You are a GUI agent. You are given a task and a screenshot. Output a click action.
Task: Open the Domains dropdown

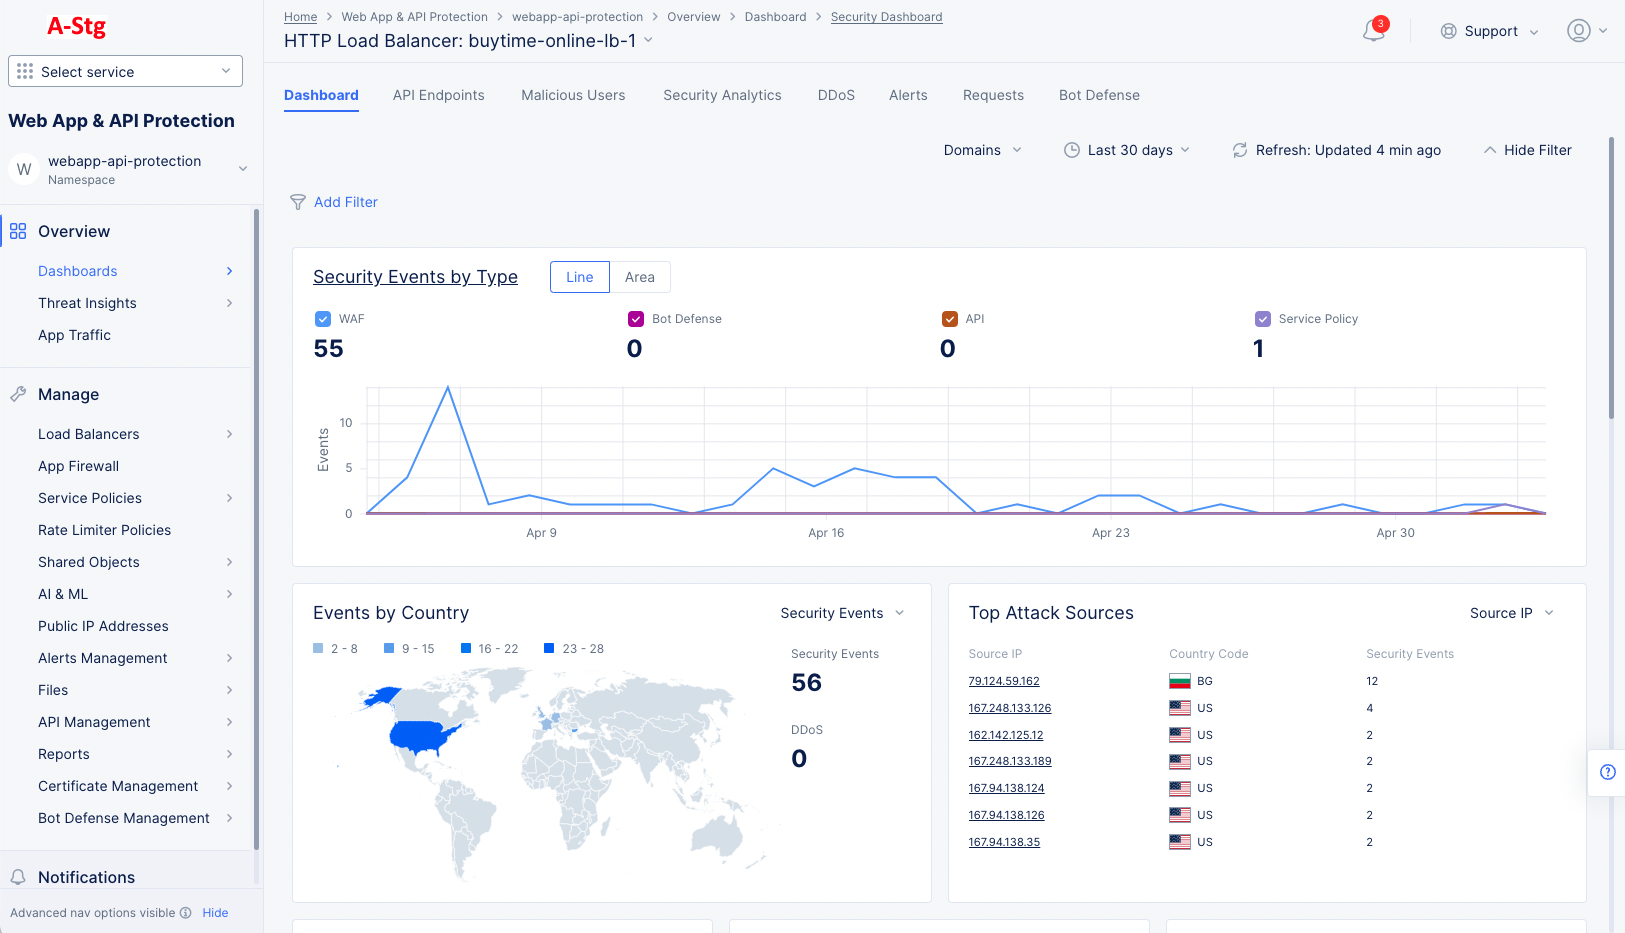click(982, 150)
